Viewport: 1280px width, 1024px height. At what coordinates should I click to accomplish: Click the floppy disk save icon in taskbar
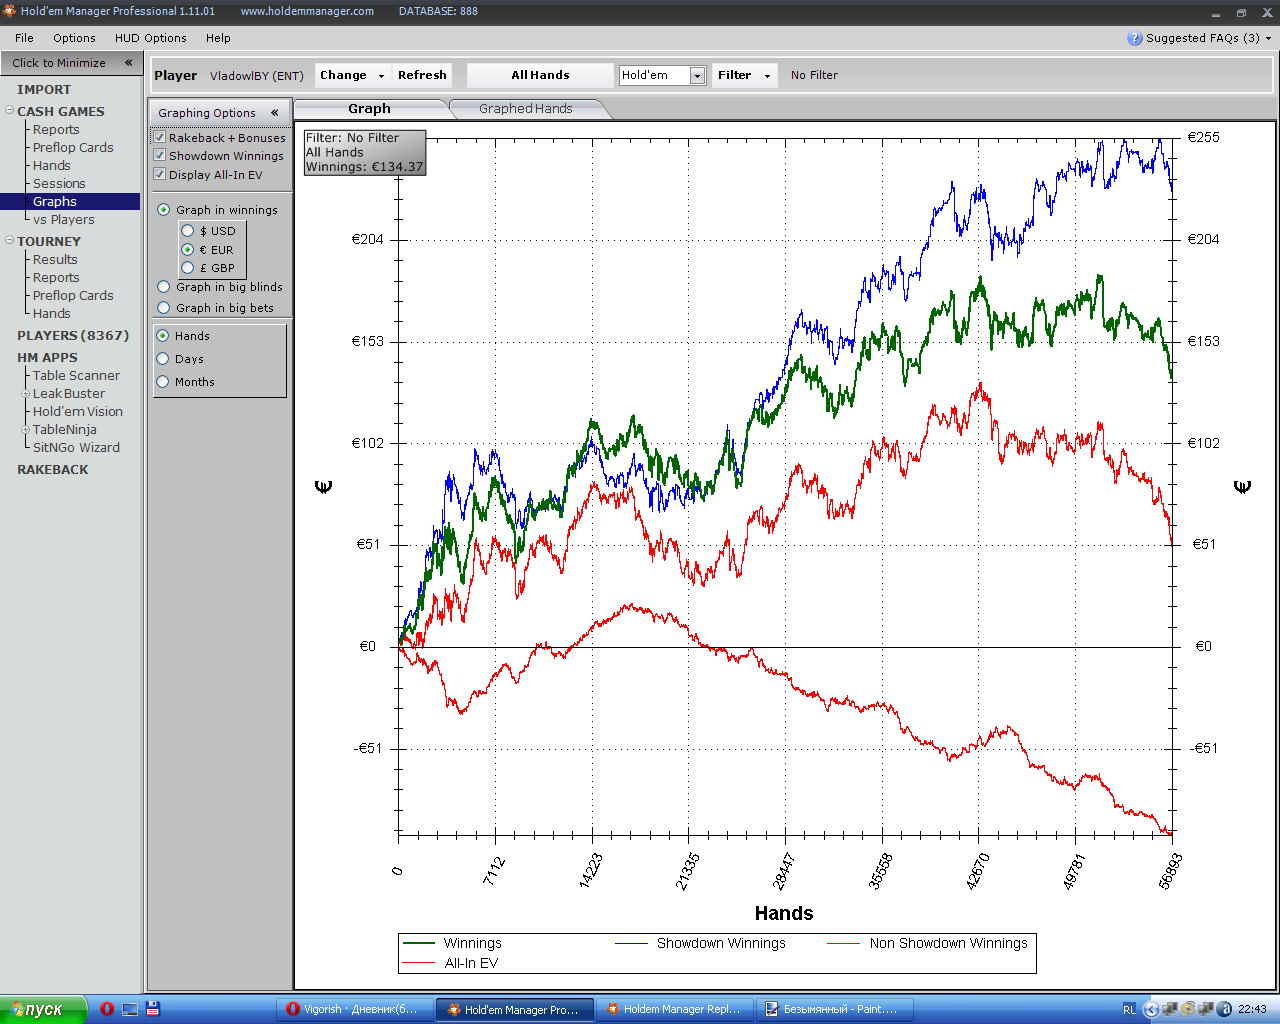coord(153,1009)
